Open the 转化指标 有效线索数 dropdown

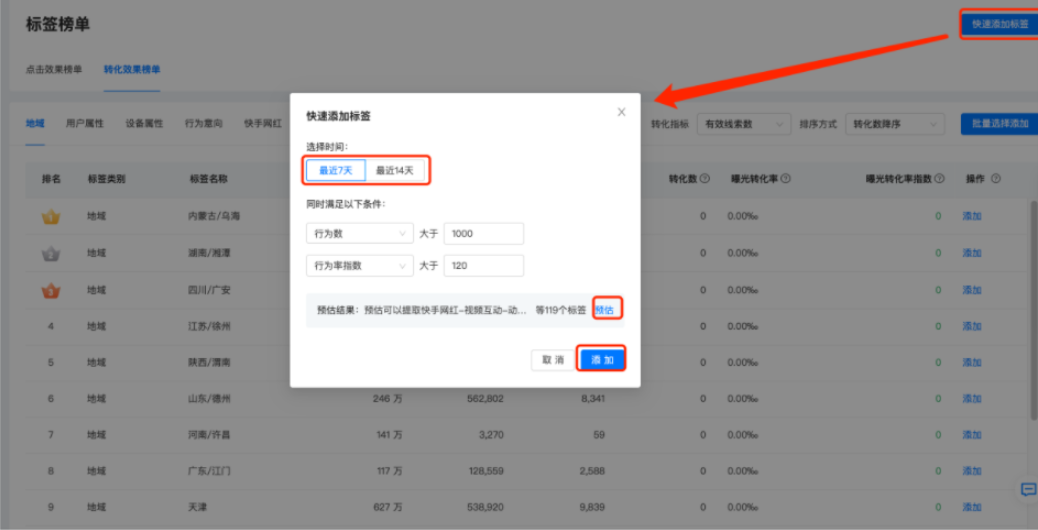click(744, 124)
